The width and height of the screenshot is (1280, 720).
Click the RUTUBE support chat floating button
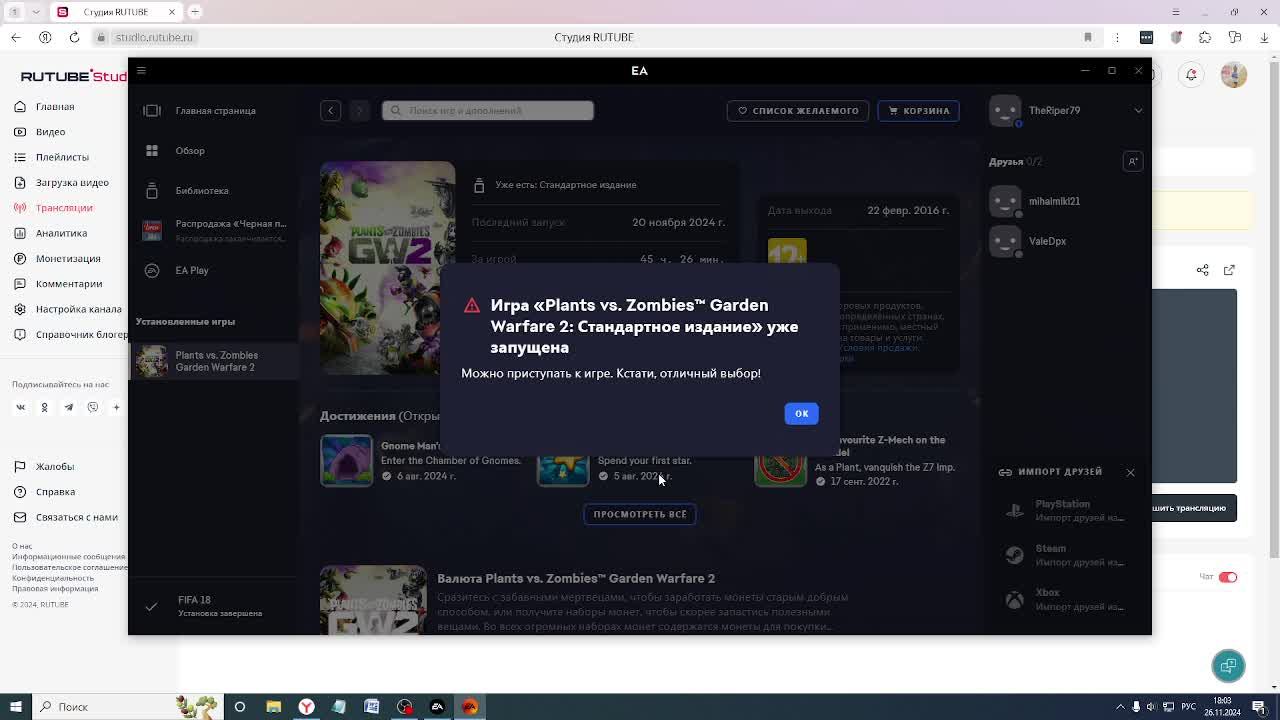(x=1228, y=665)
